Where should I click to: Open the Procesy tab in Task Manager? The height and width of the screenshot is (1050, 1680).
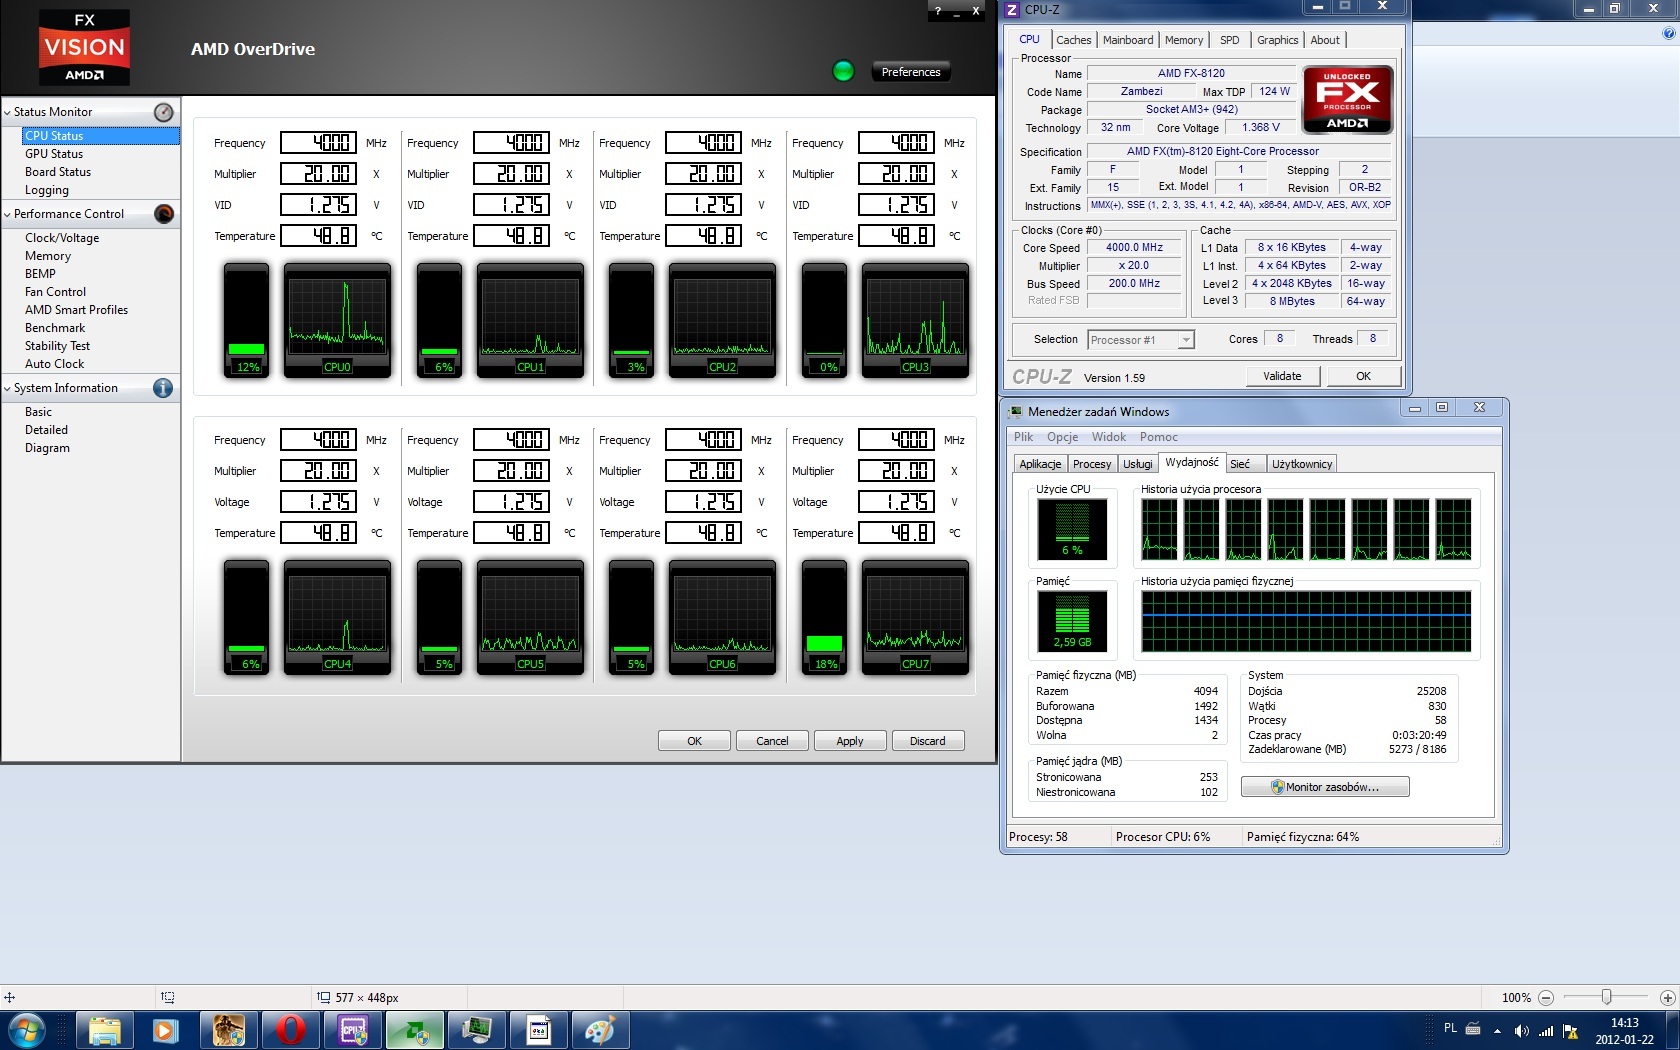tap(1091, 464)
